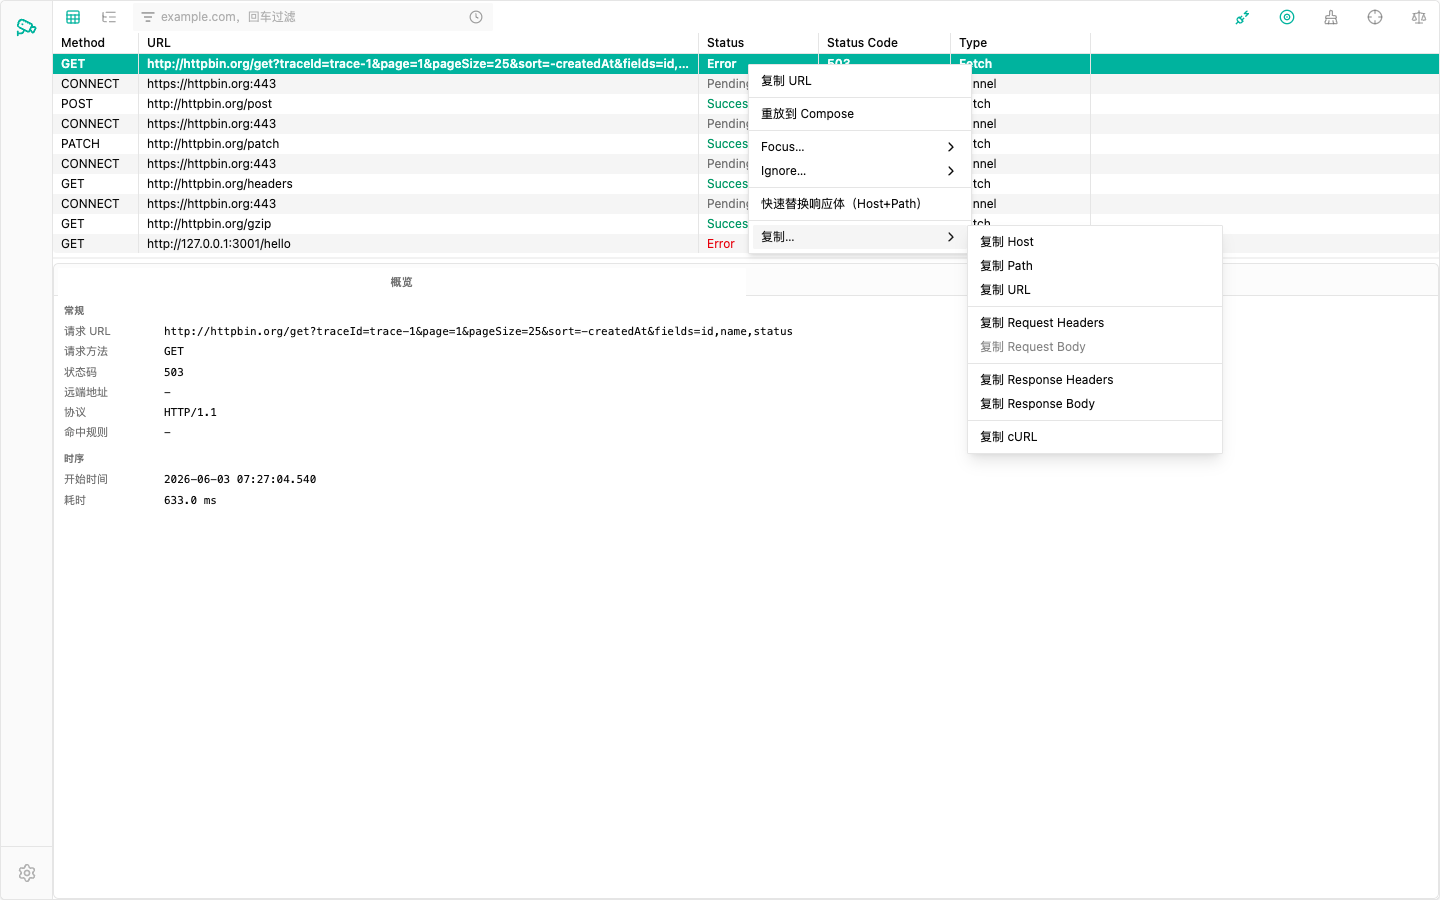The image size is (1440, 900).
Task: Expand the Focus... submenu arrow
Action: click(951, 147)
